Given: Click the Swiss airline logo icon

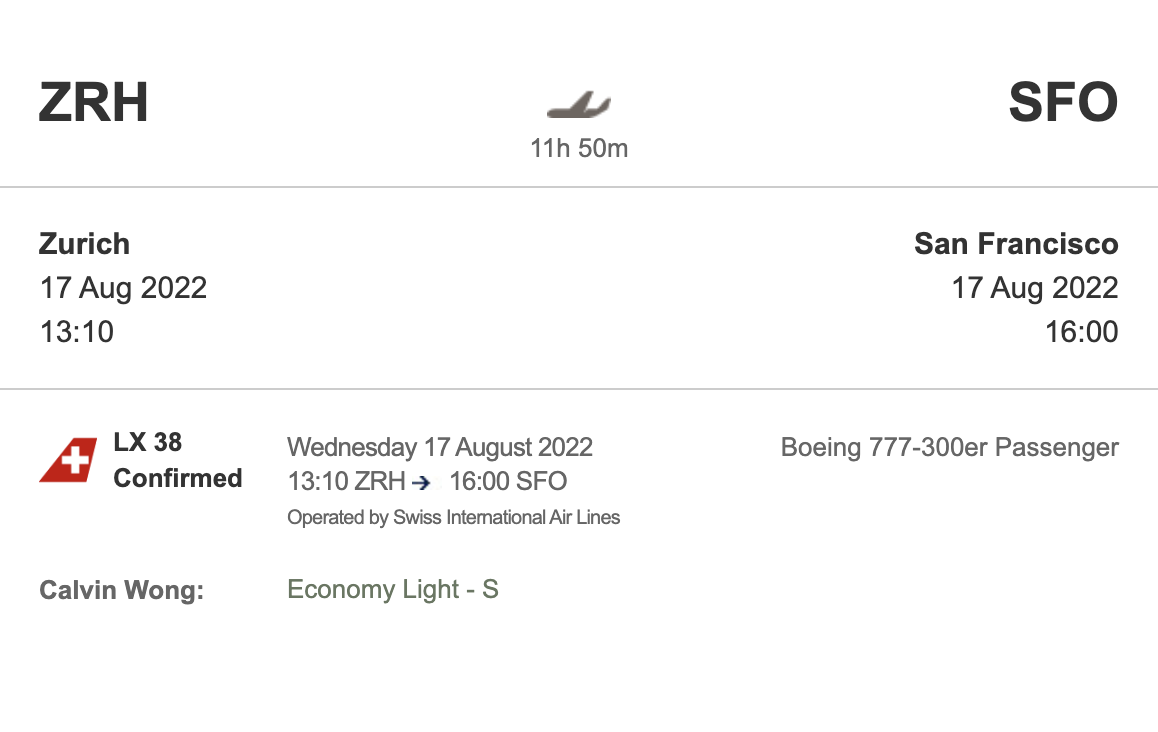Looking at the screenshot, I should (x=68, y=460).
